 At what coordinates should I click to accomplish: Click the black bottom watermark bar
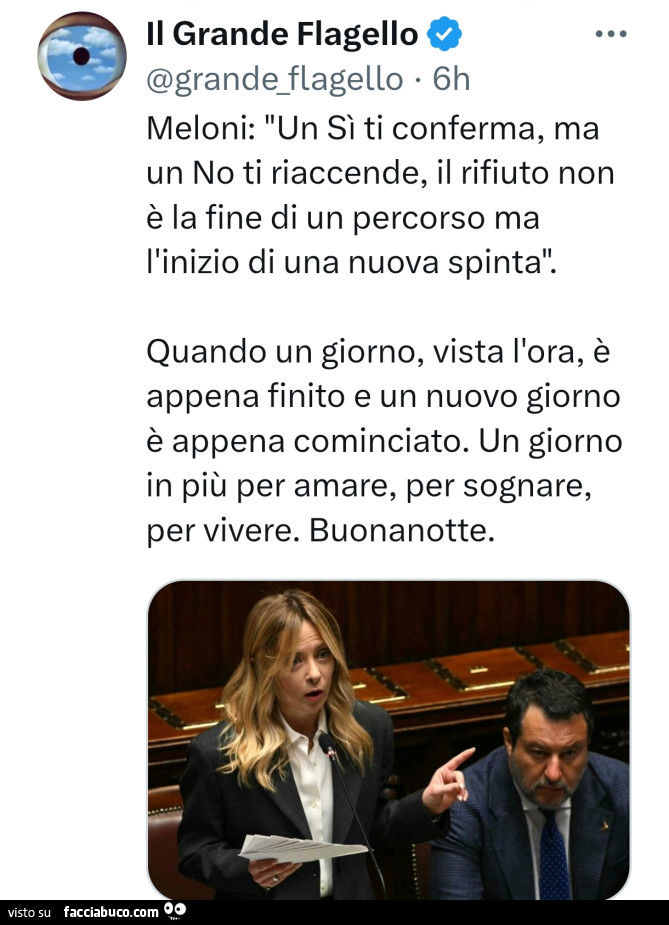click(x=334, y=912)
